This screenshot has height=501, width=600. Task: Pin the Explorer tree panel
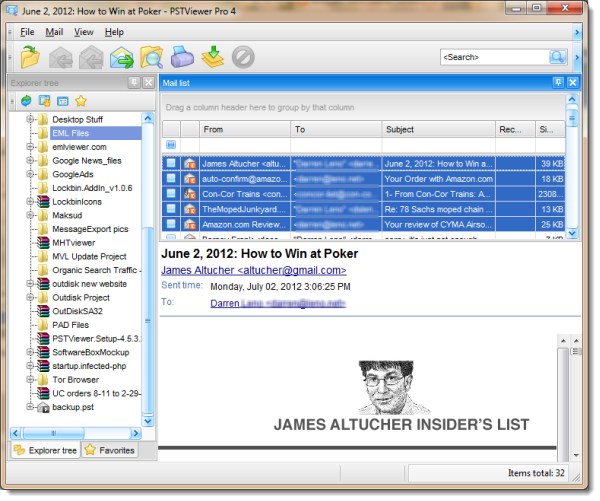point(134,83)
